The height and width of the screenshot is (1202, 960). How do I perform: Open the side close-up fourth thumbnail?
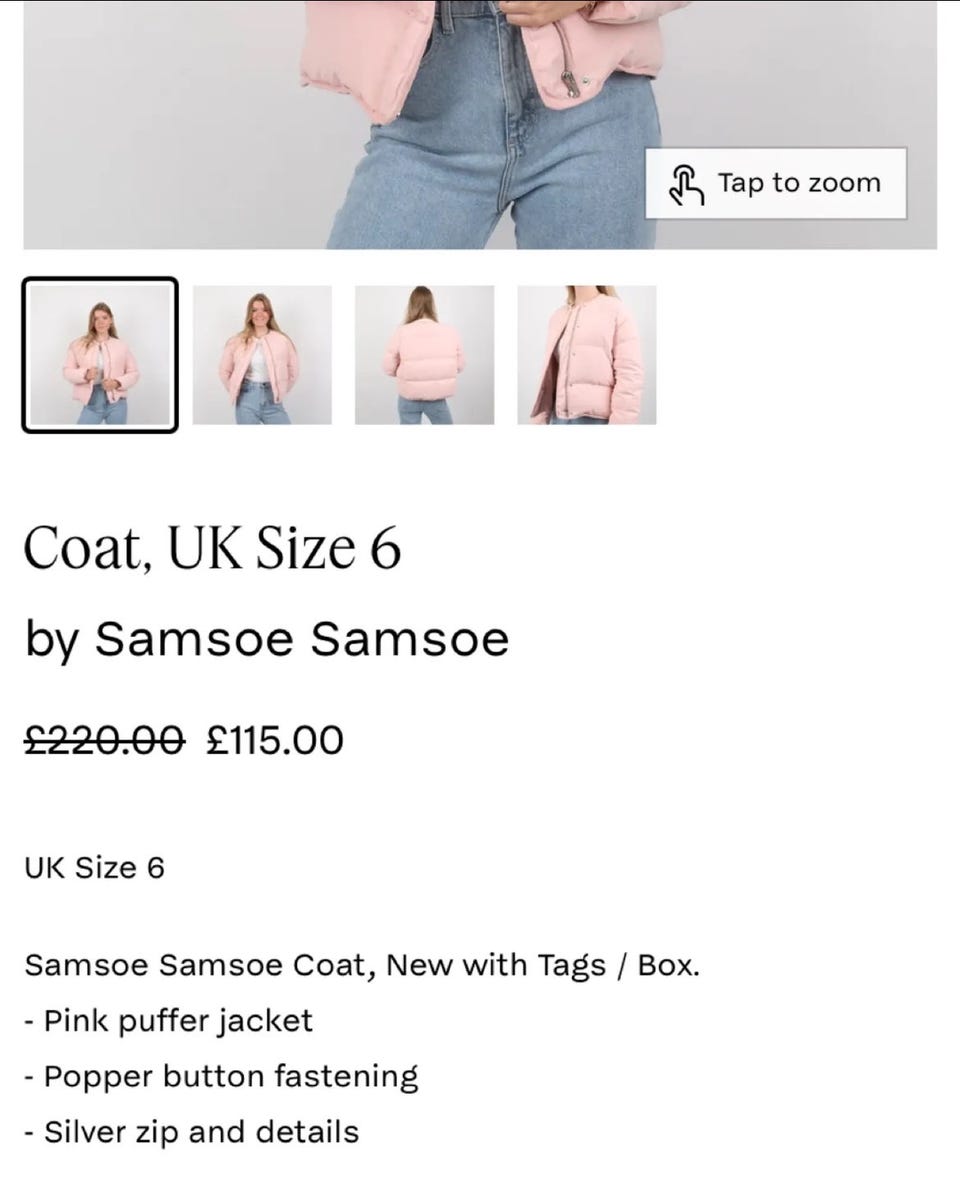[x=587, y=355]
